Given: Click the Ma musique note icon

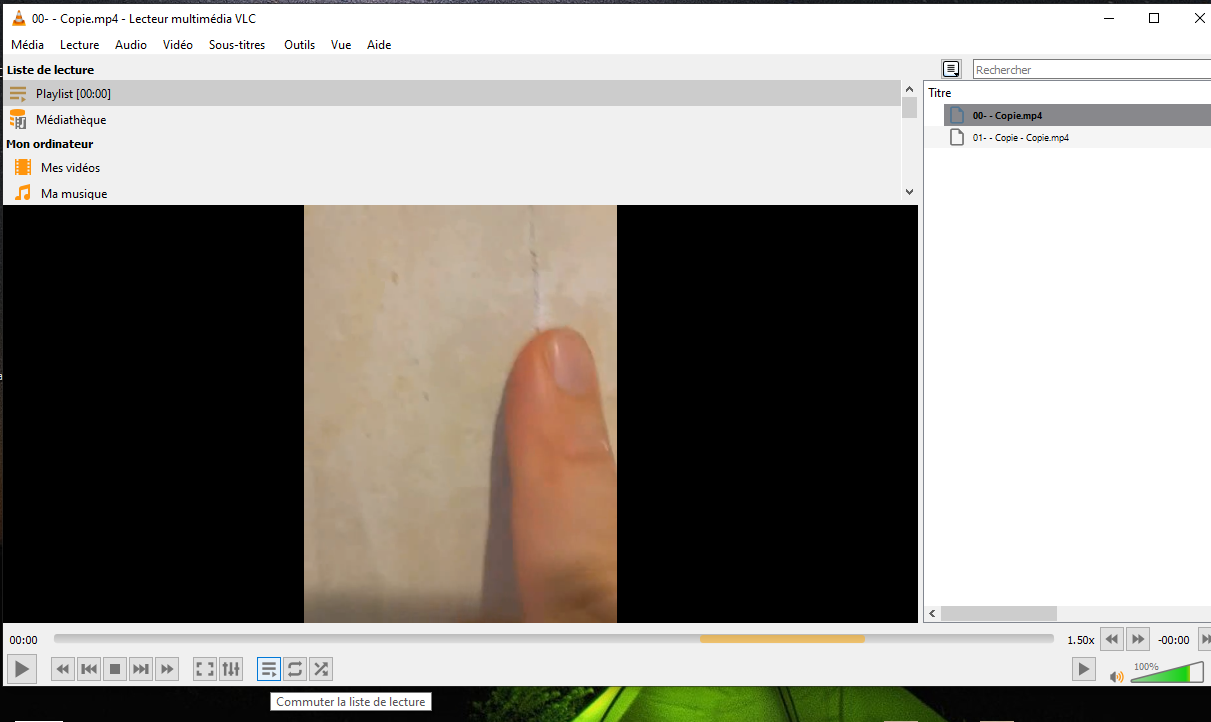Looking at the screenshot, I should pyautogui.click(x=23, y=193).
